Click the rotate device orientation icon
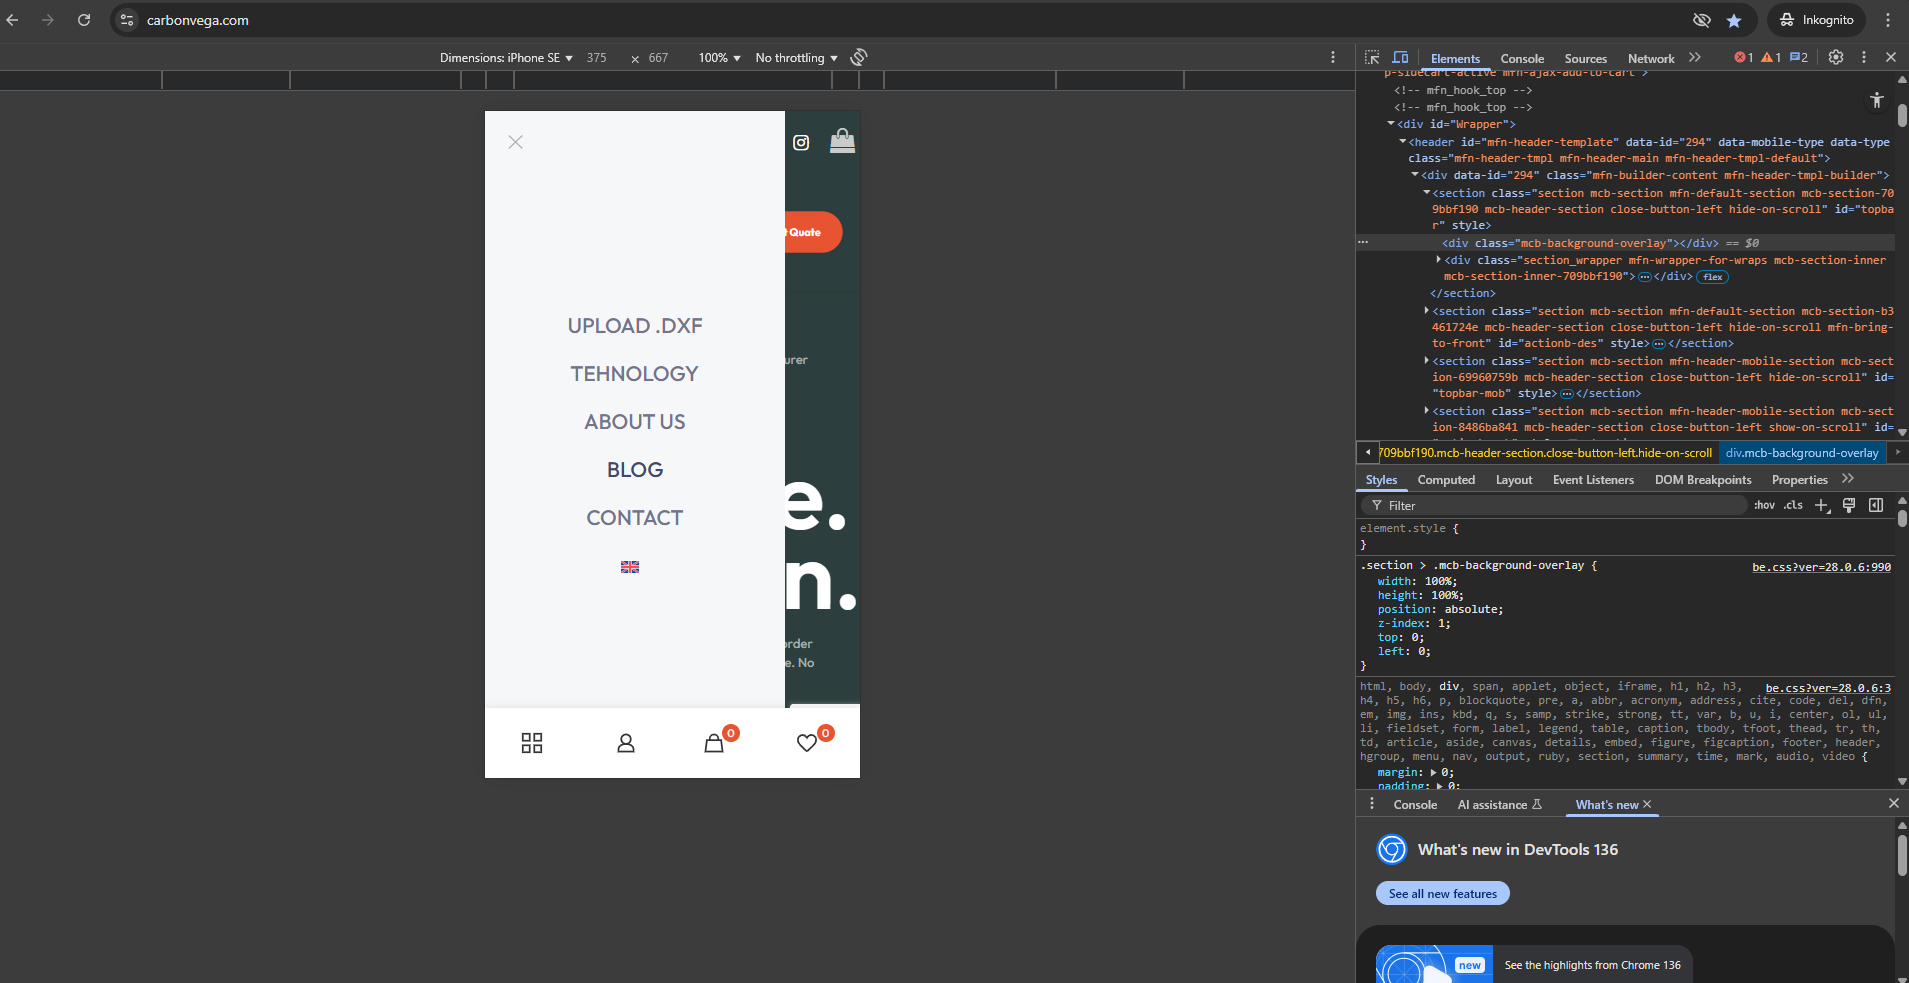Viewport: 1909px width, 983px height. click(x=859, y=58)
